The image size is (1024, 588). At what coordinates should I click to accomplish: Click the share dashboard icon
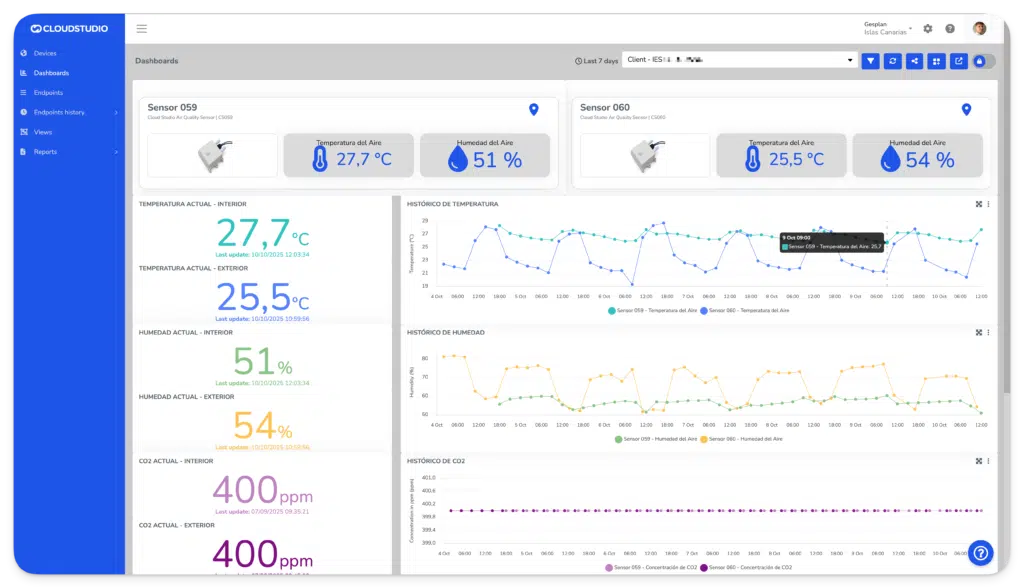point(915,61)
